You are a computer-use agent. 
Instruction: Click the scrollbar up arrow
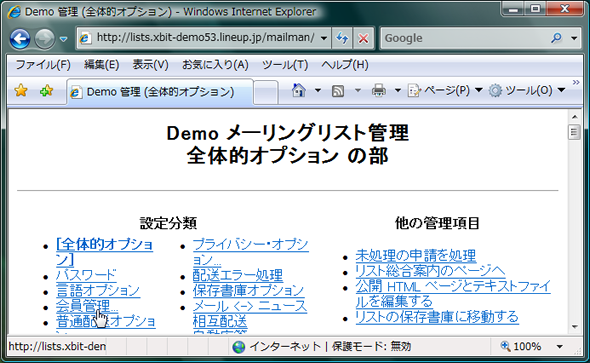574,117
